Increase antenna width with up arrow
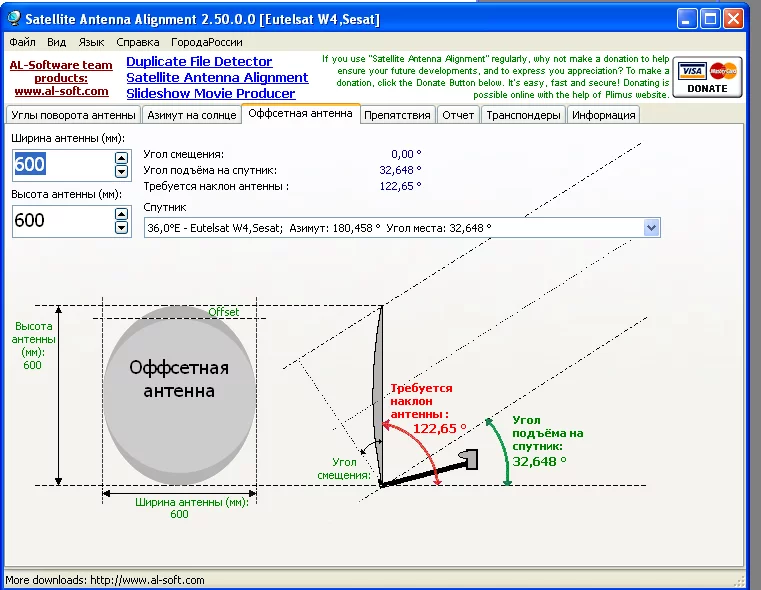The width and height of the screenshot is (761, 590). click(x=122, y=158)
